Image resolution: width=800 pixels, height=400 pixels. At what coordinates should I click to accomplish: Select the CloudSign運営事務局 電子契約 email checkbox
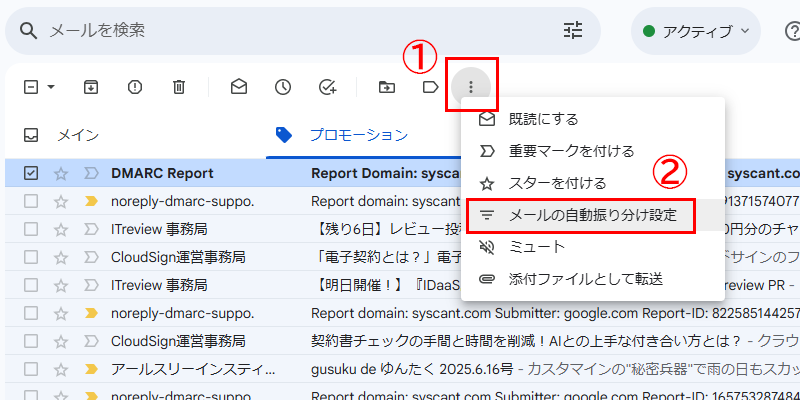click(31, 257)
